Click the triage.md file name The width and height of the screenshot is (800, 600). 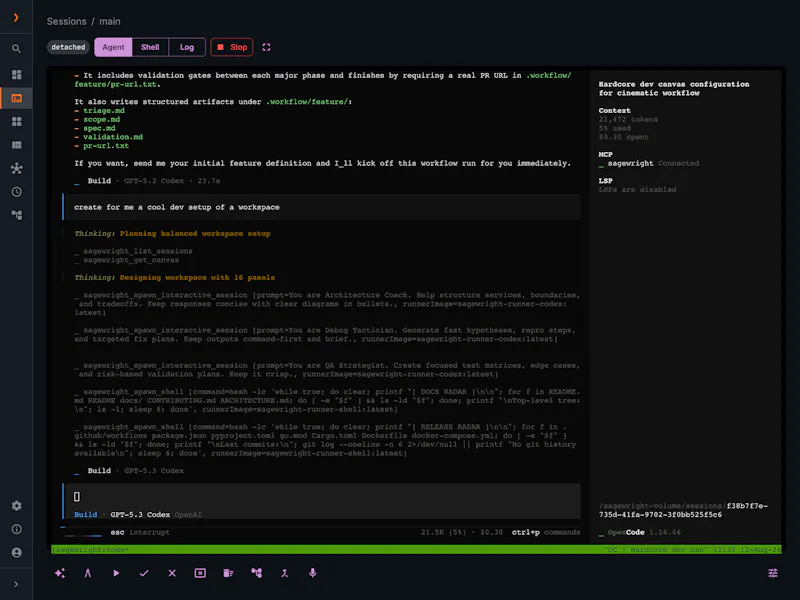[104, 111]
